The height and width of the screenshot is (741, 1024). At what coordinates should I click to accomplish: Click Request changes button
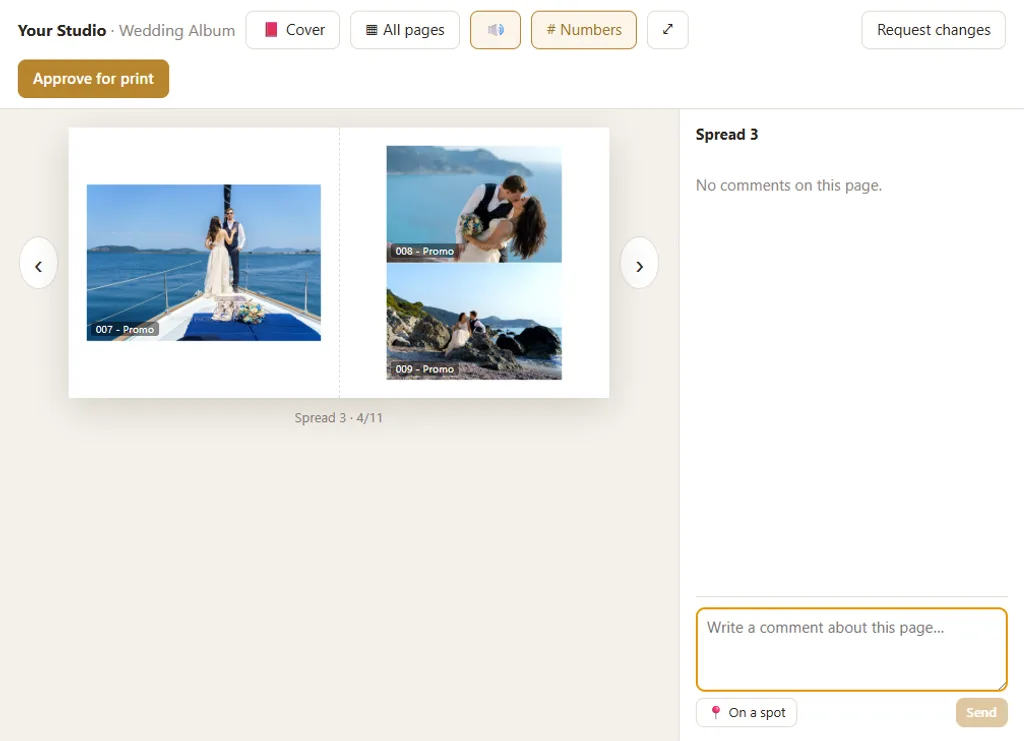(933, 30)
